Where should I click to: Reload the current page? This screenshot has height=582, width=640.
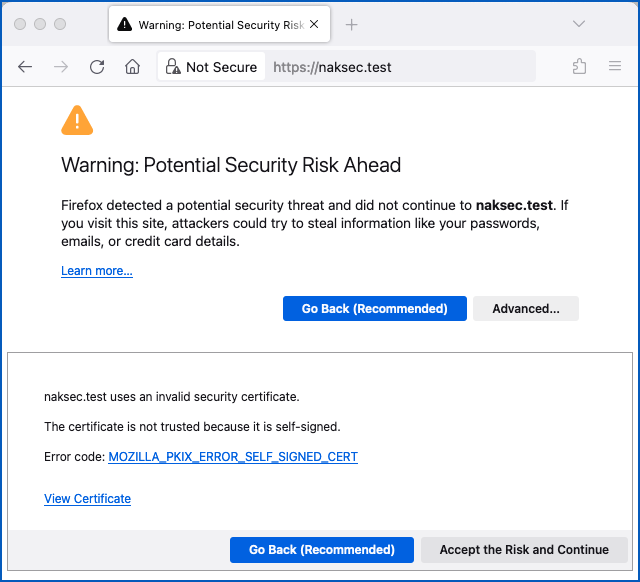pyautogui.click(x=97, y=67)
